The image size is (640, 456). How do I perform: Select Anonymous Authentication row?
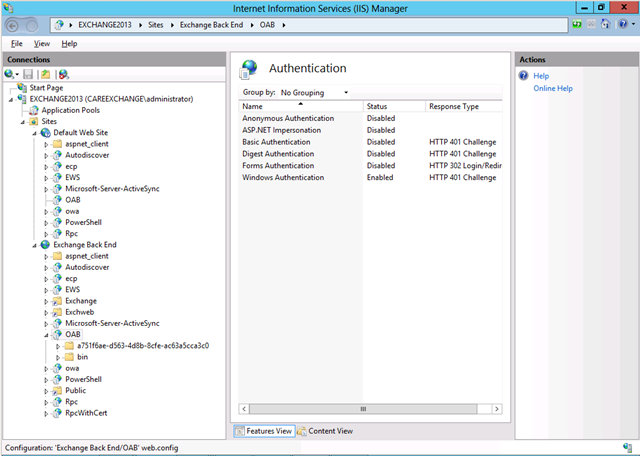(x=370, y=118)
